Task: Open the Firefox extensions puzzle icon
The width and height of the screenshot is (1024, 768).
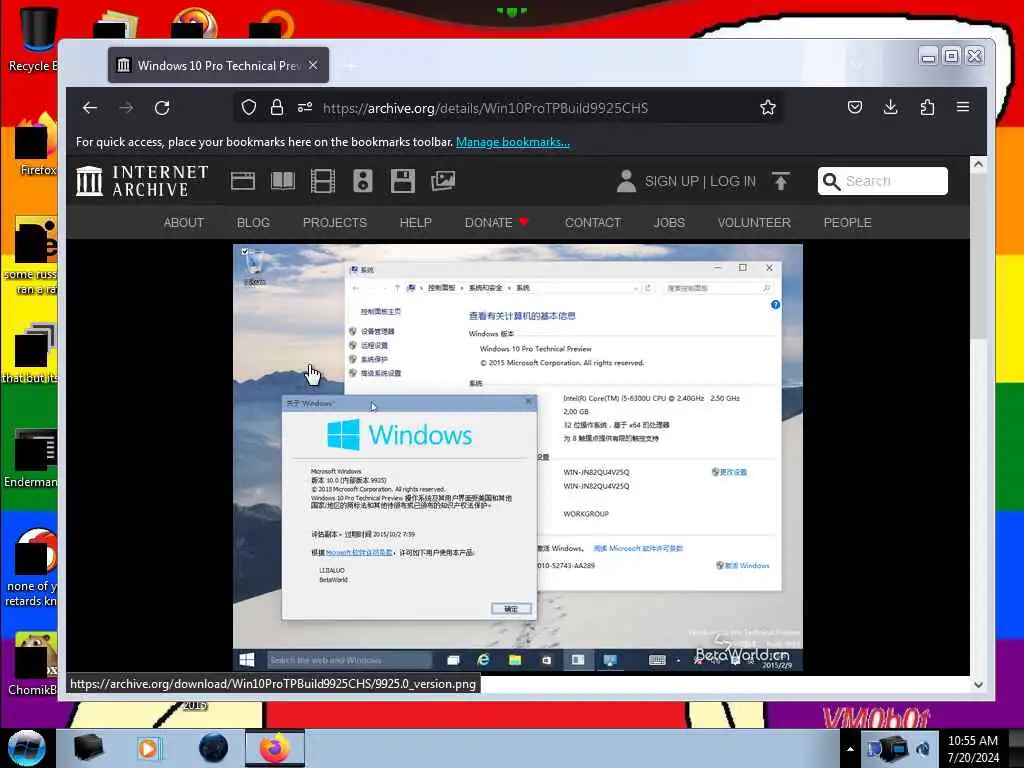Action: point(927,107)
